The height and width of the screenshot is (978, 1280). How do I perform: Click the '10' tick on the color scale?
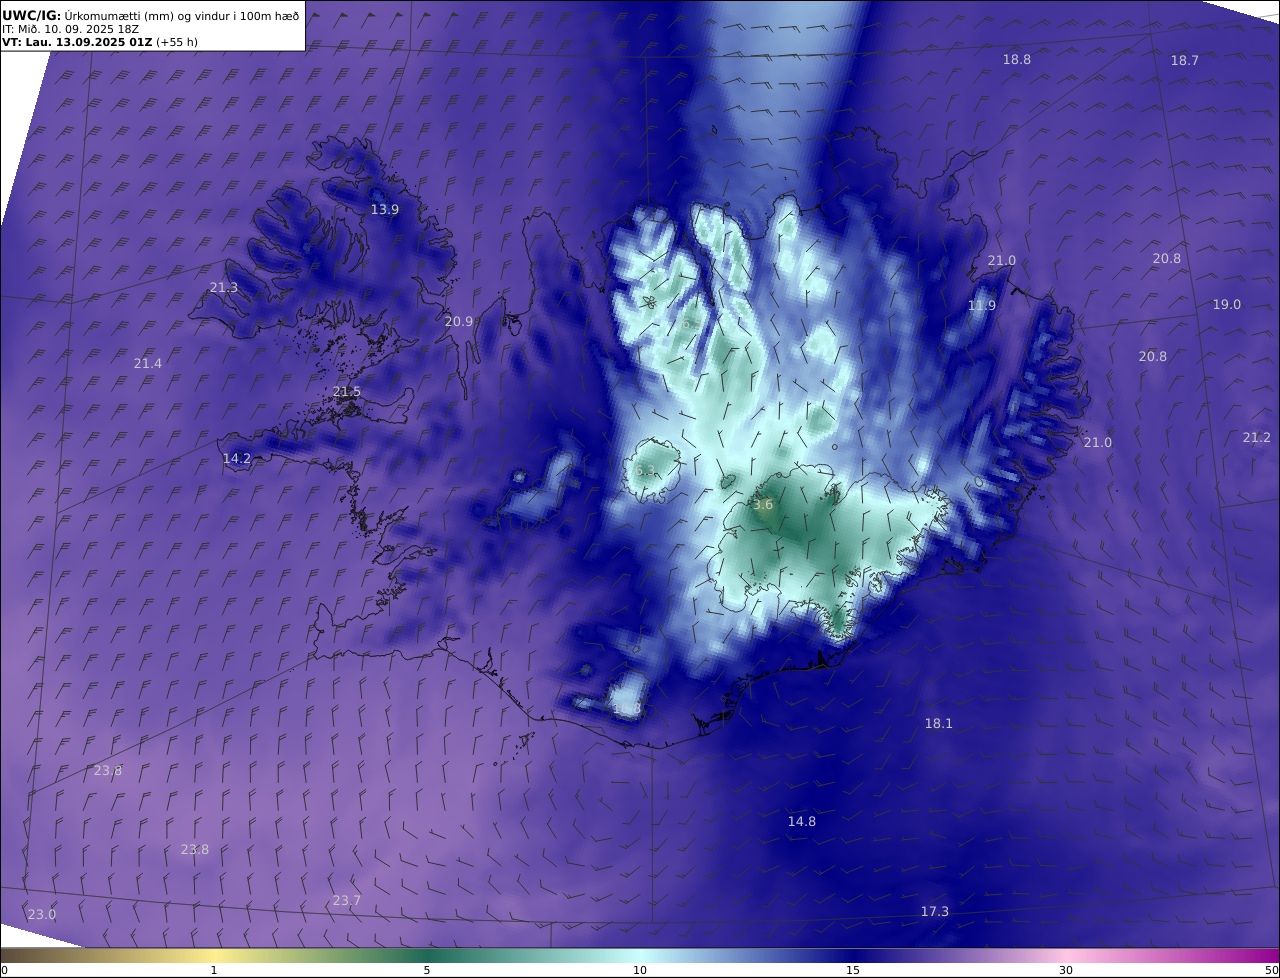(x=640, y=970)
